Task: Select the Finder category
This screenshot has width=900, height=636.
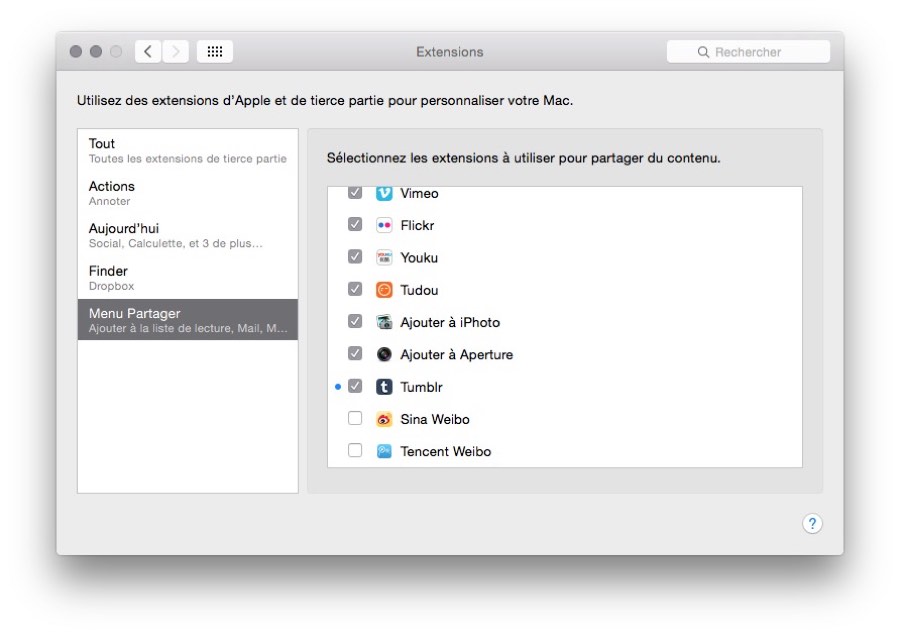Action: 188,278
